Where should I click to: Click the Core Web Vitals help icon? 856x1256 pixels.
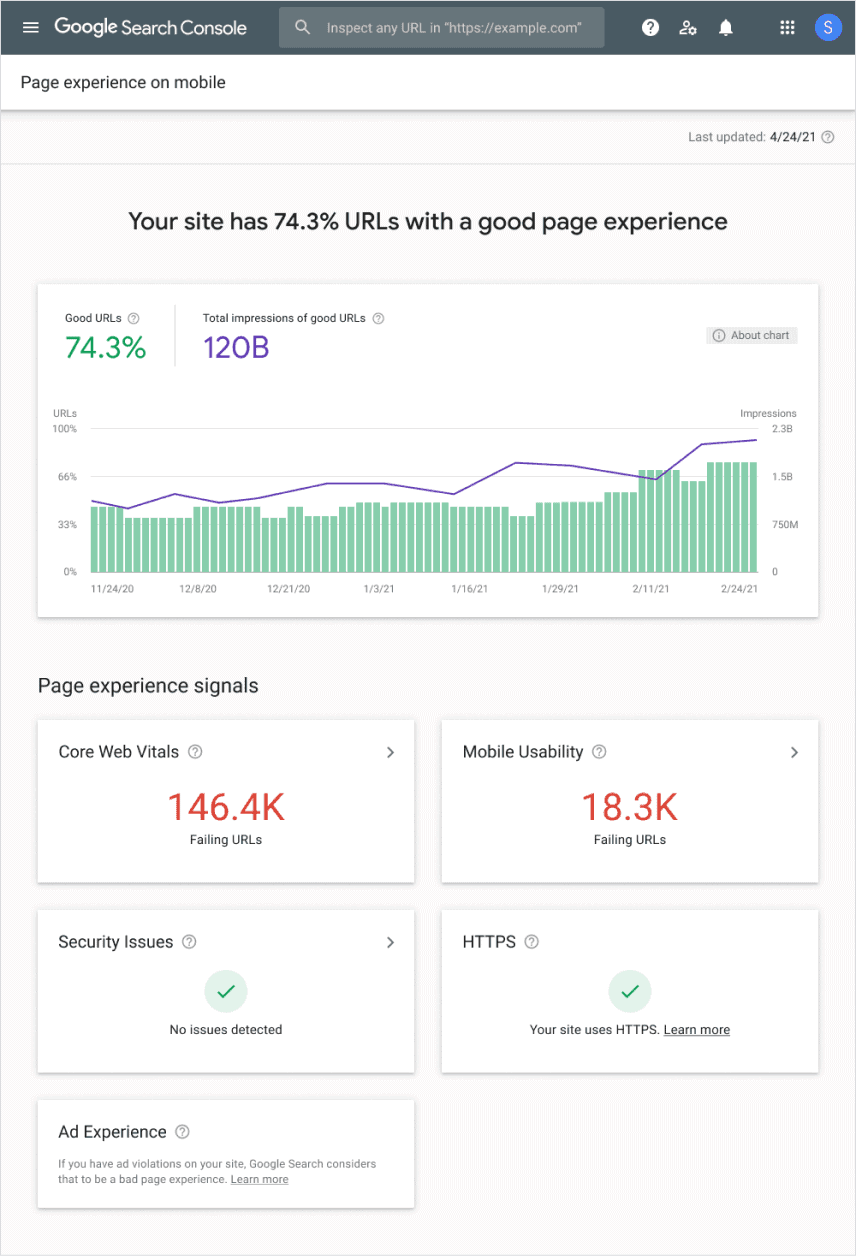pyautogui.click(x=195, y=752)
